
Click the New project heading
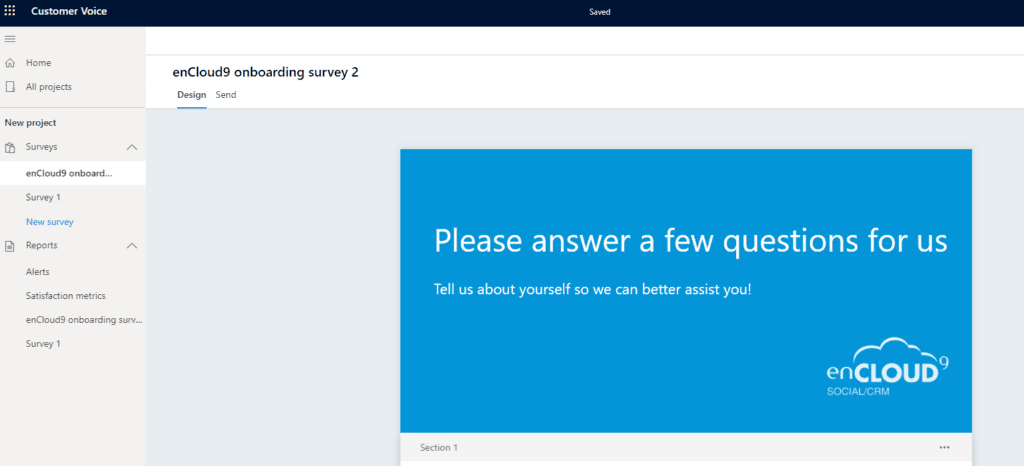click(x=30, y=123)
